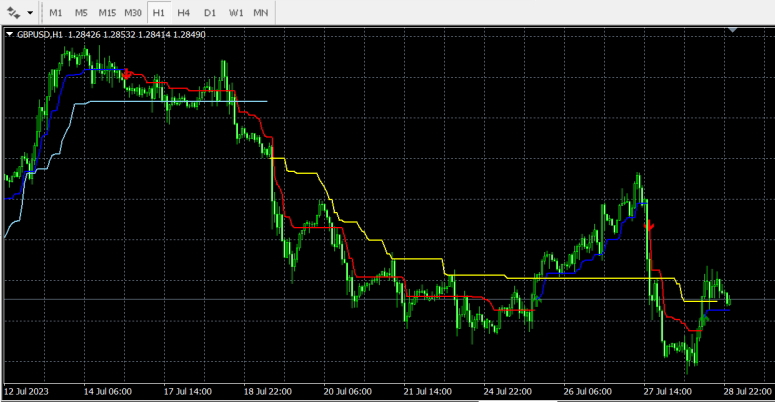Switch chart to M1 timeframe
775x402 pixels.
click(x=56, y=13)
